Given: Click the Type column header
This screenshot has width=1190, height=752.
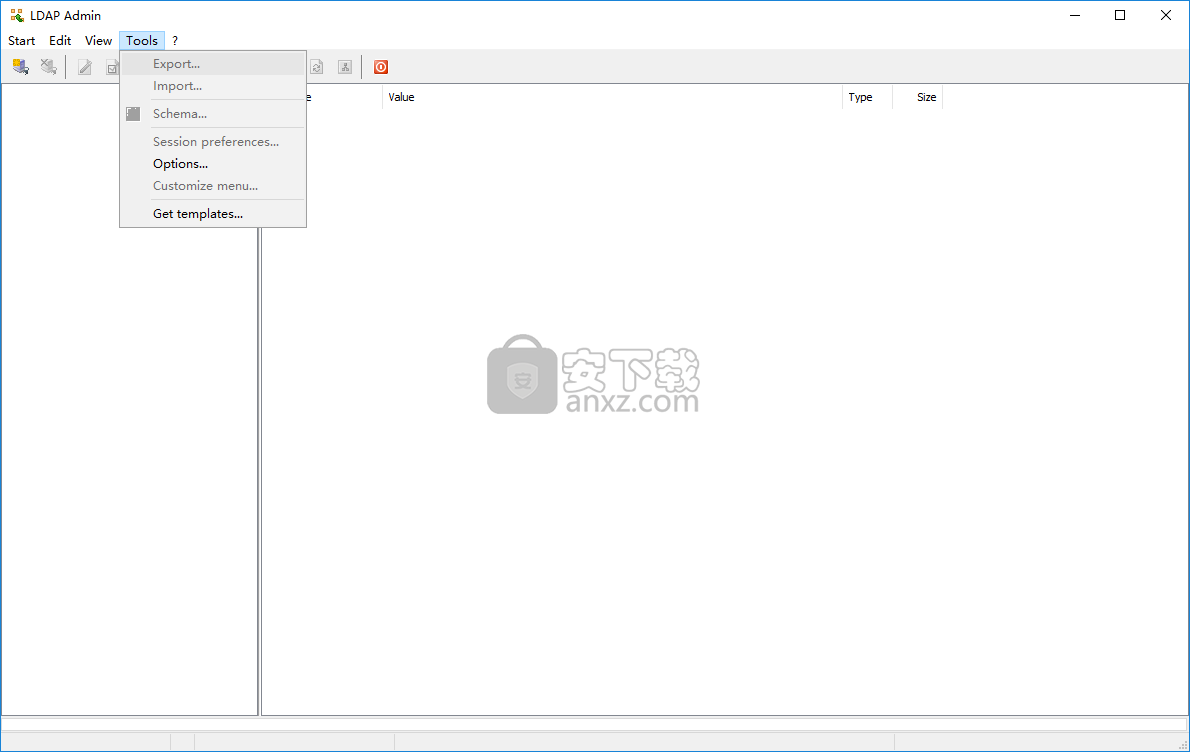Looking at the screenshot, I should (867, 97).
